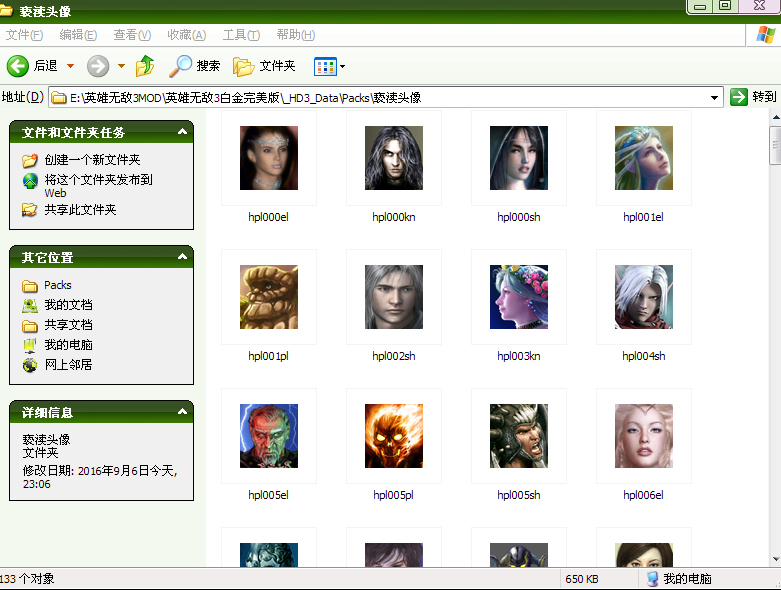Click the 地址(D) address label
Screen dimensions: 781x590
pyautogui.click(x=23, y=97)
